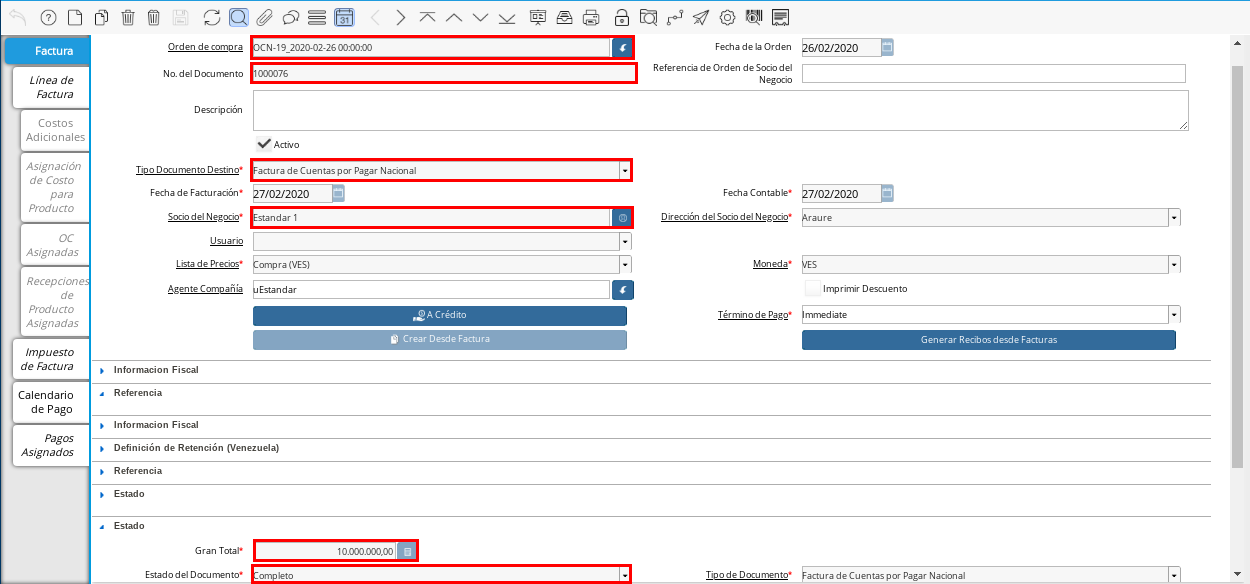
Task: Click the Undo changes arrow icon
Action: pos(18,17)
